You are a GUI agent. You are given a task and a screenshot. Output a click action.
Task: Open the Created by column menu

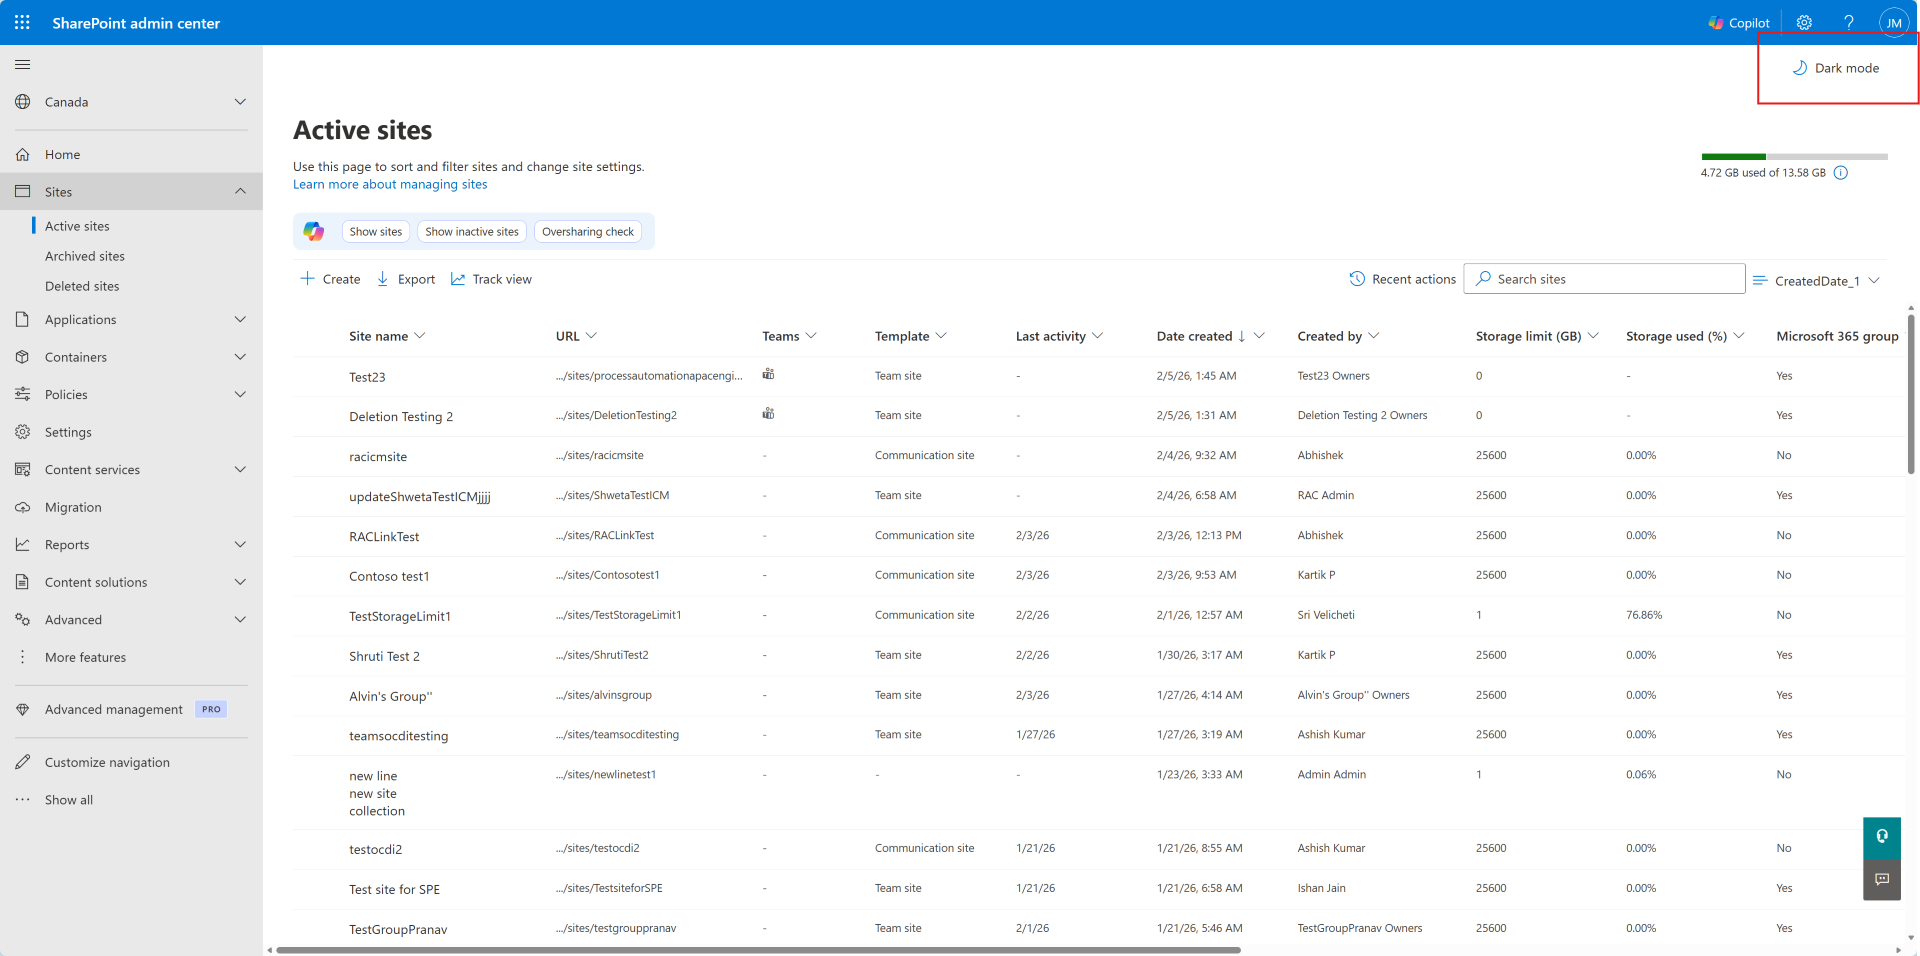[1338, 336]
